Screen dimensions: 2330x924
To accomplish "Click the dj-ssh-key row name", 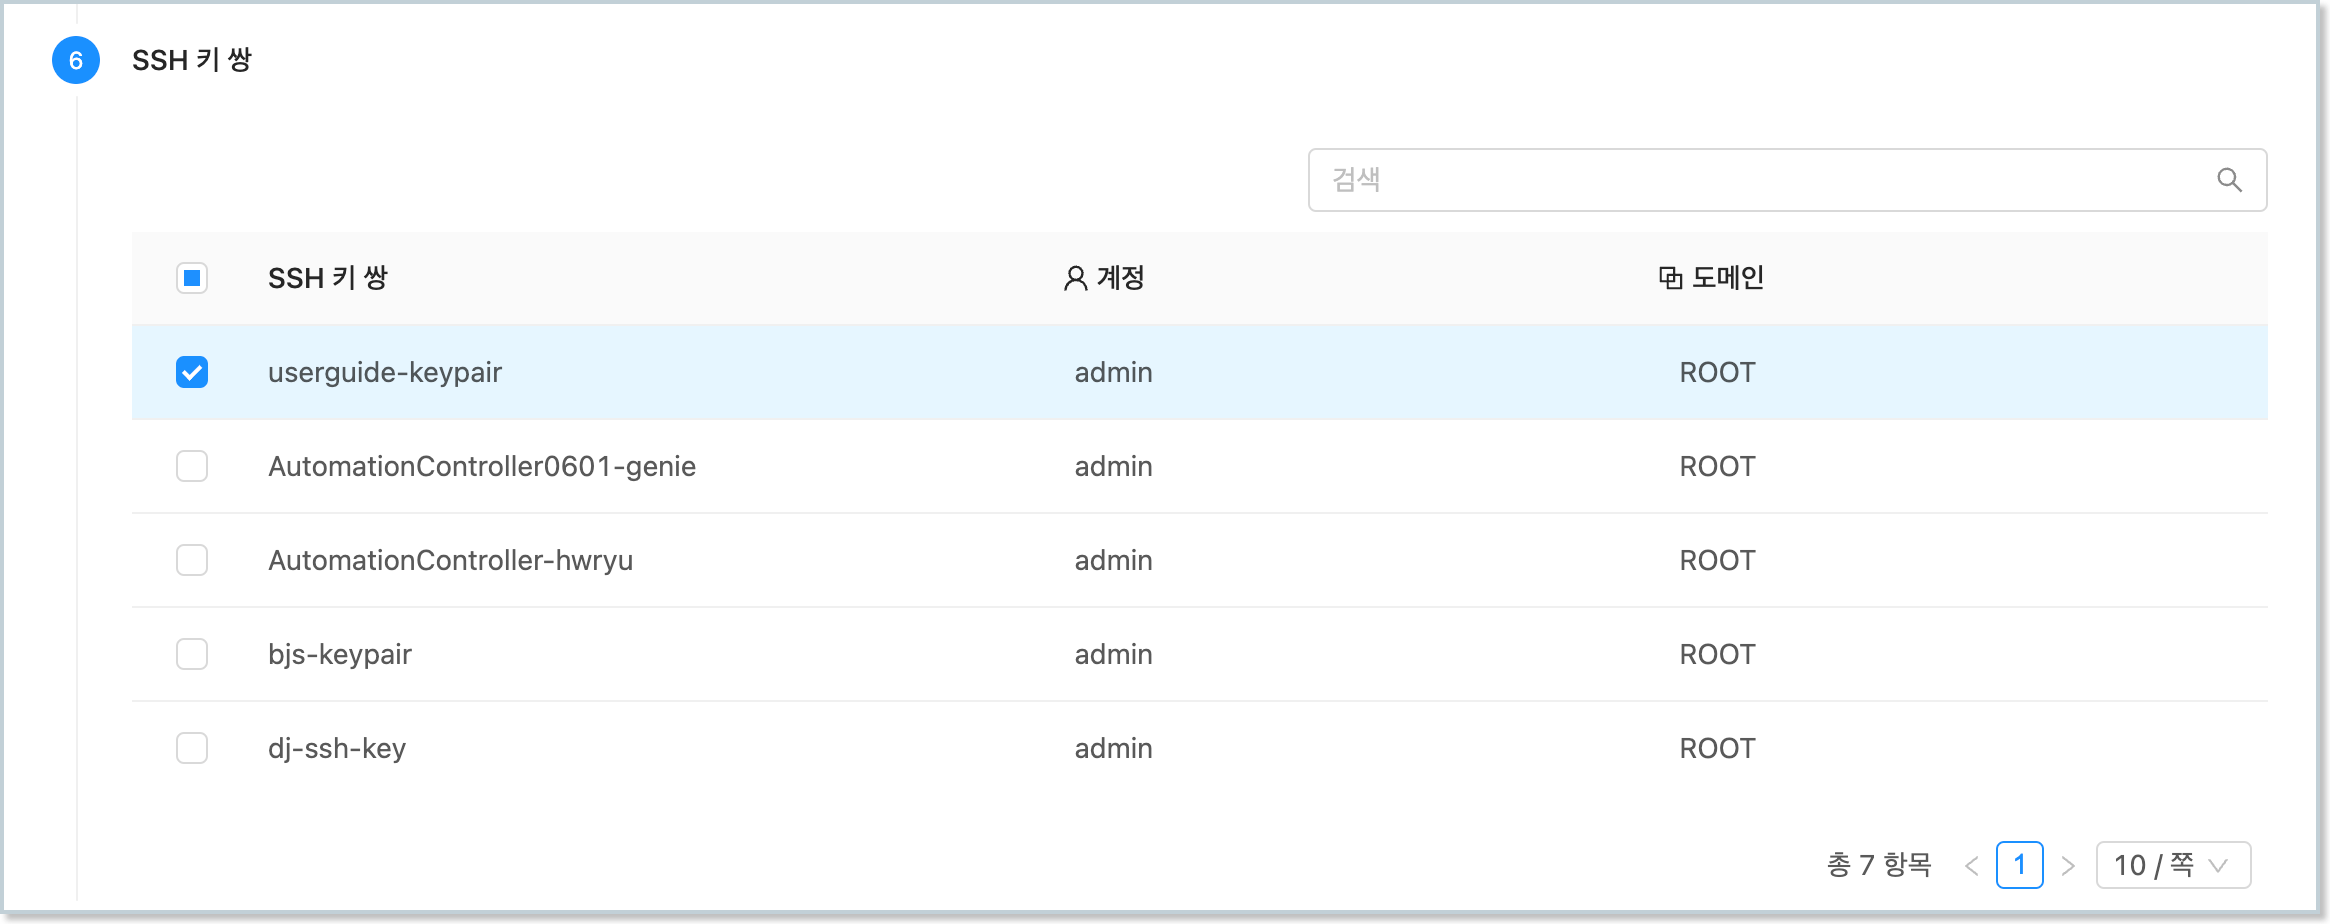I will pyautogui.click(x=337, y=748).
